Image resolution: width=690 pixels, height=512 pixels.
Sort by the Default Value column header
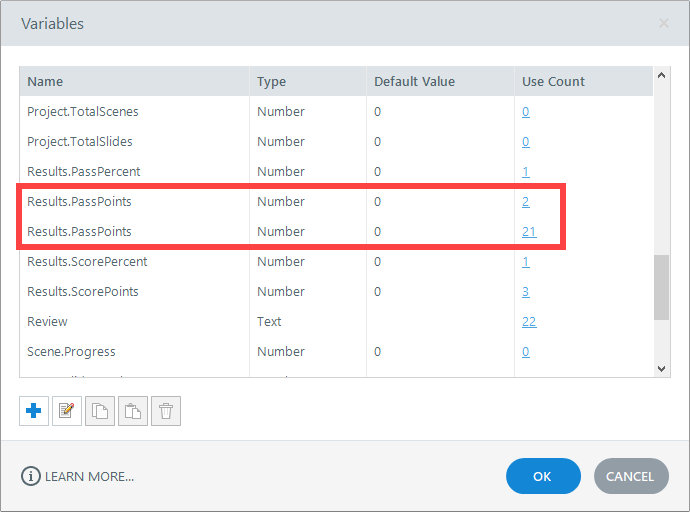[x=414, y=81]
